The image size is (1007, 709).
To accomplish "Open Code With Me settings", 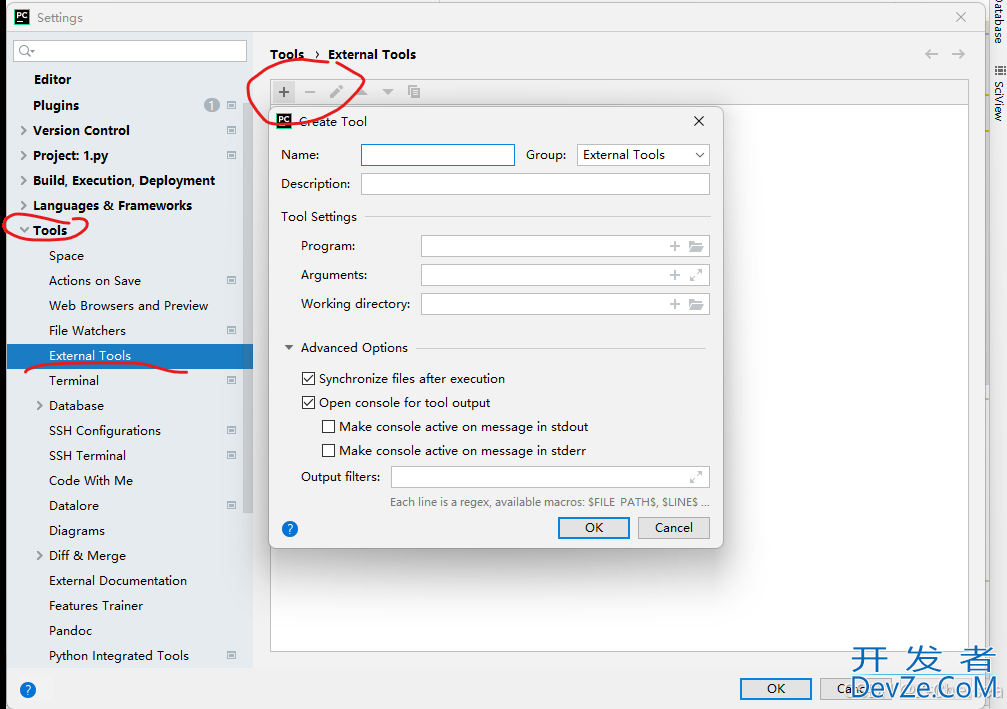I will click(x=91, y=480).
